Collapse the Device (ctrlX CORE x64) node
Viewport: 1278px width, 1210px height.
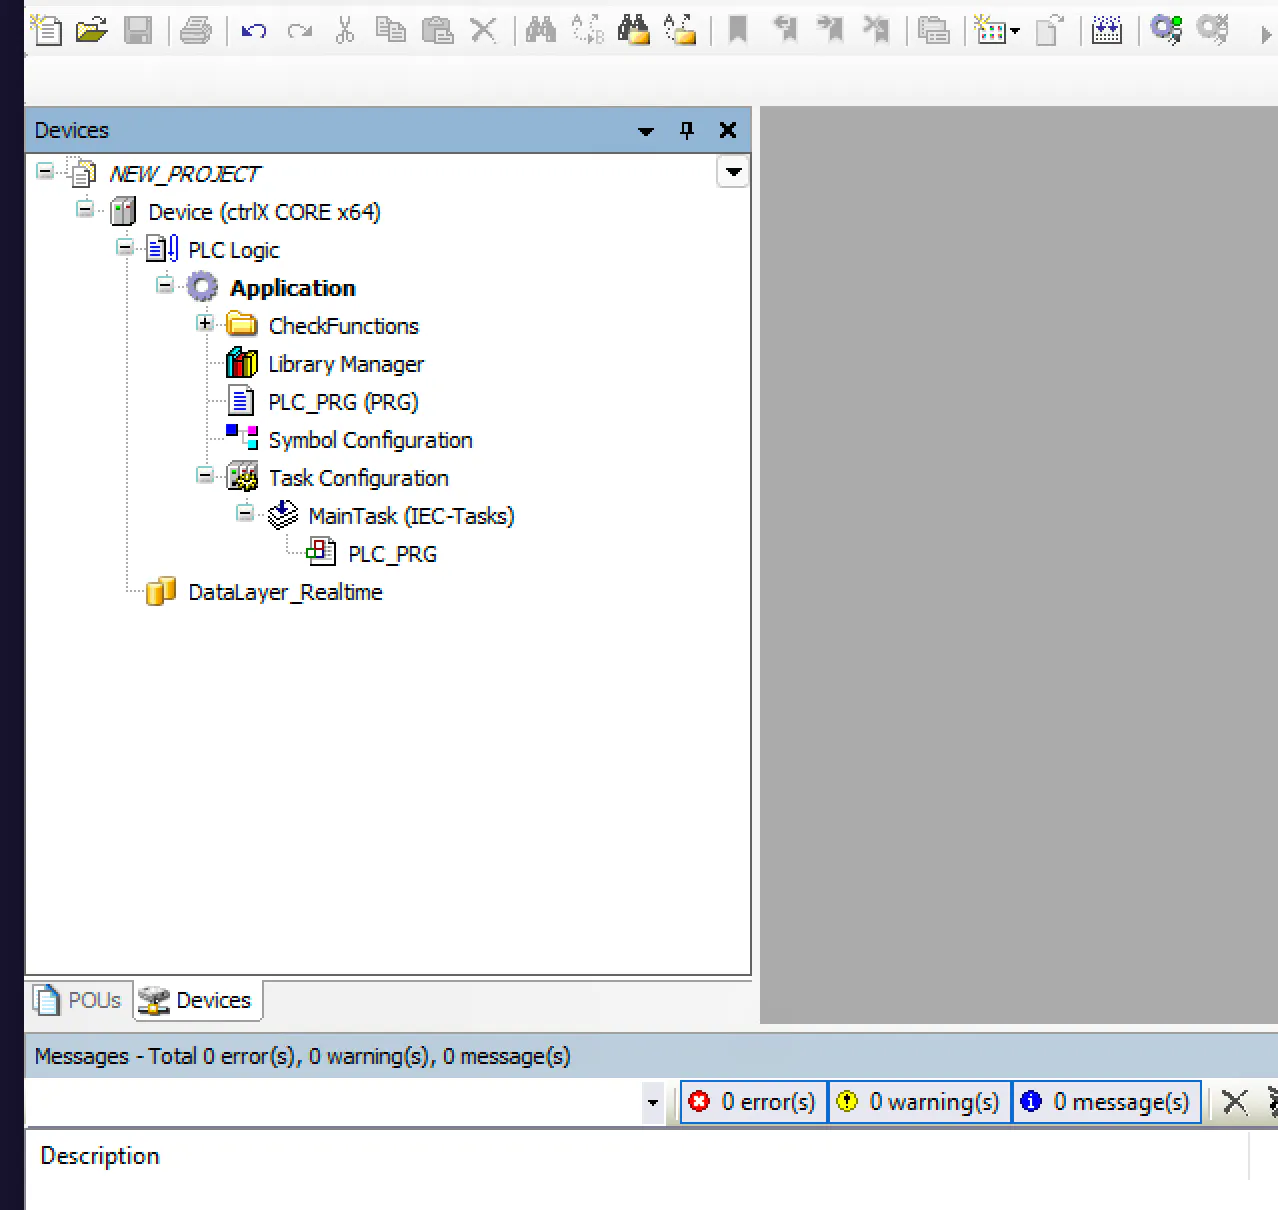(85, 209)
